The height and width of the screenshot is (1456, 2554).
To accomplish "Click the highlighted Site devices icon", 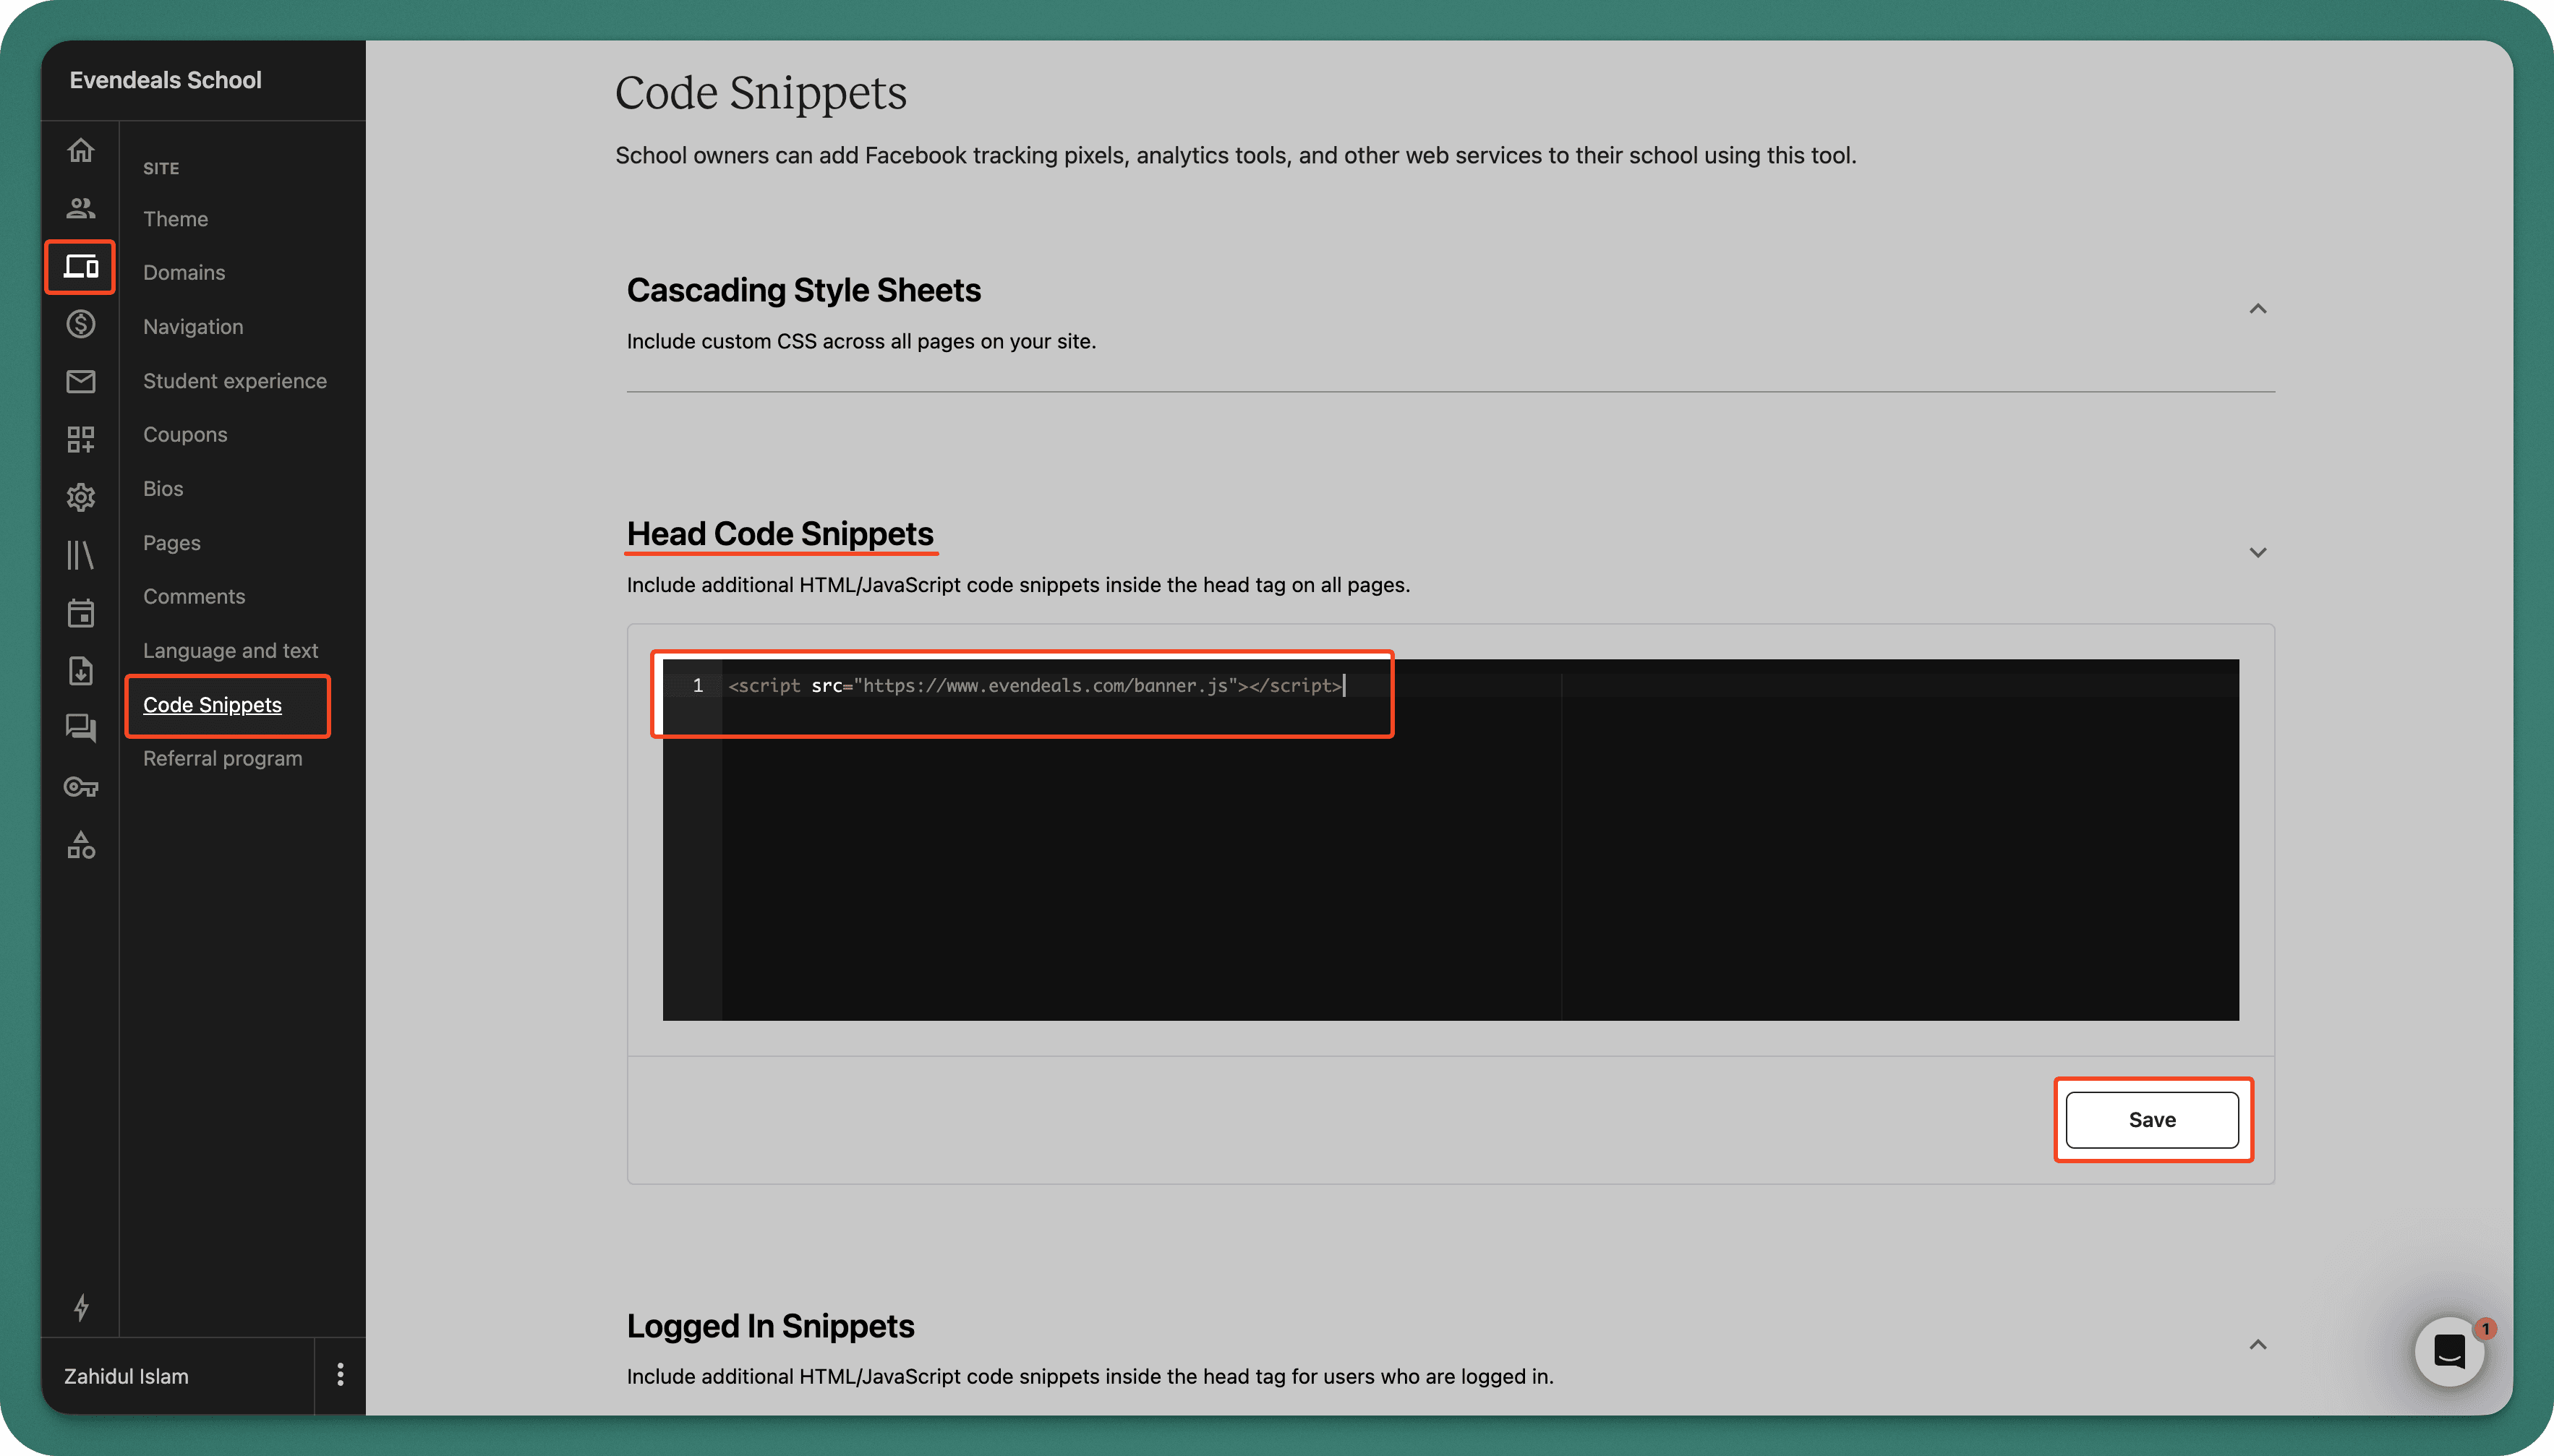I will (x=80, y=266).
